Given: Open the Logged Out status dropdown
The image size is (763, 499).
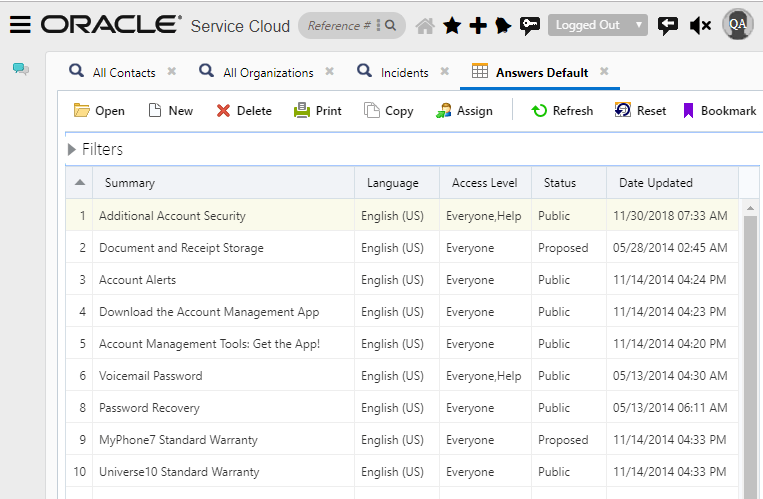Looking at the screenshot, I should pos(598,25).
